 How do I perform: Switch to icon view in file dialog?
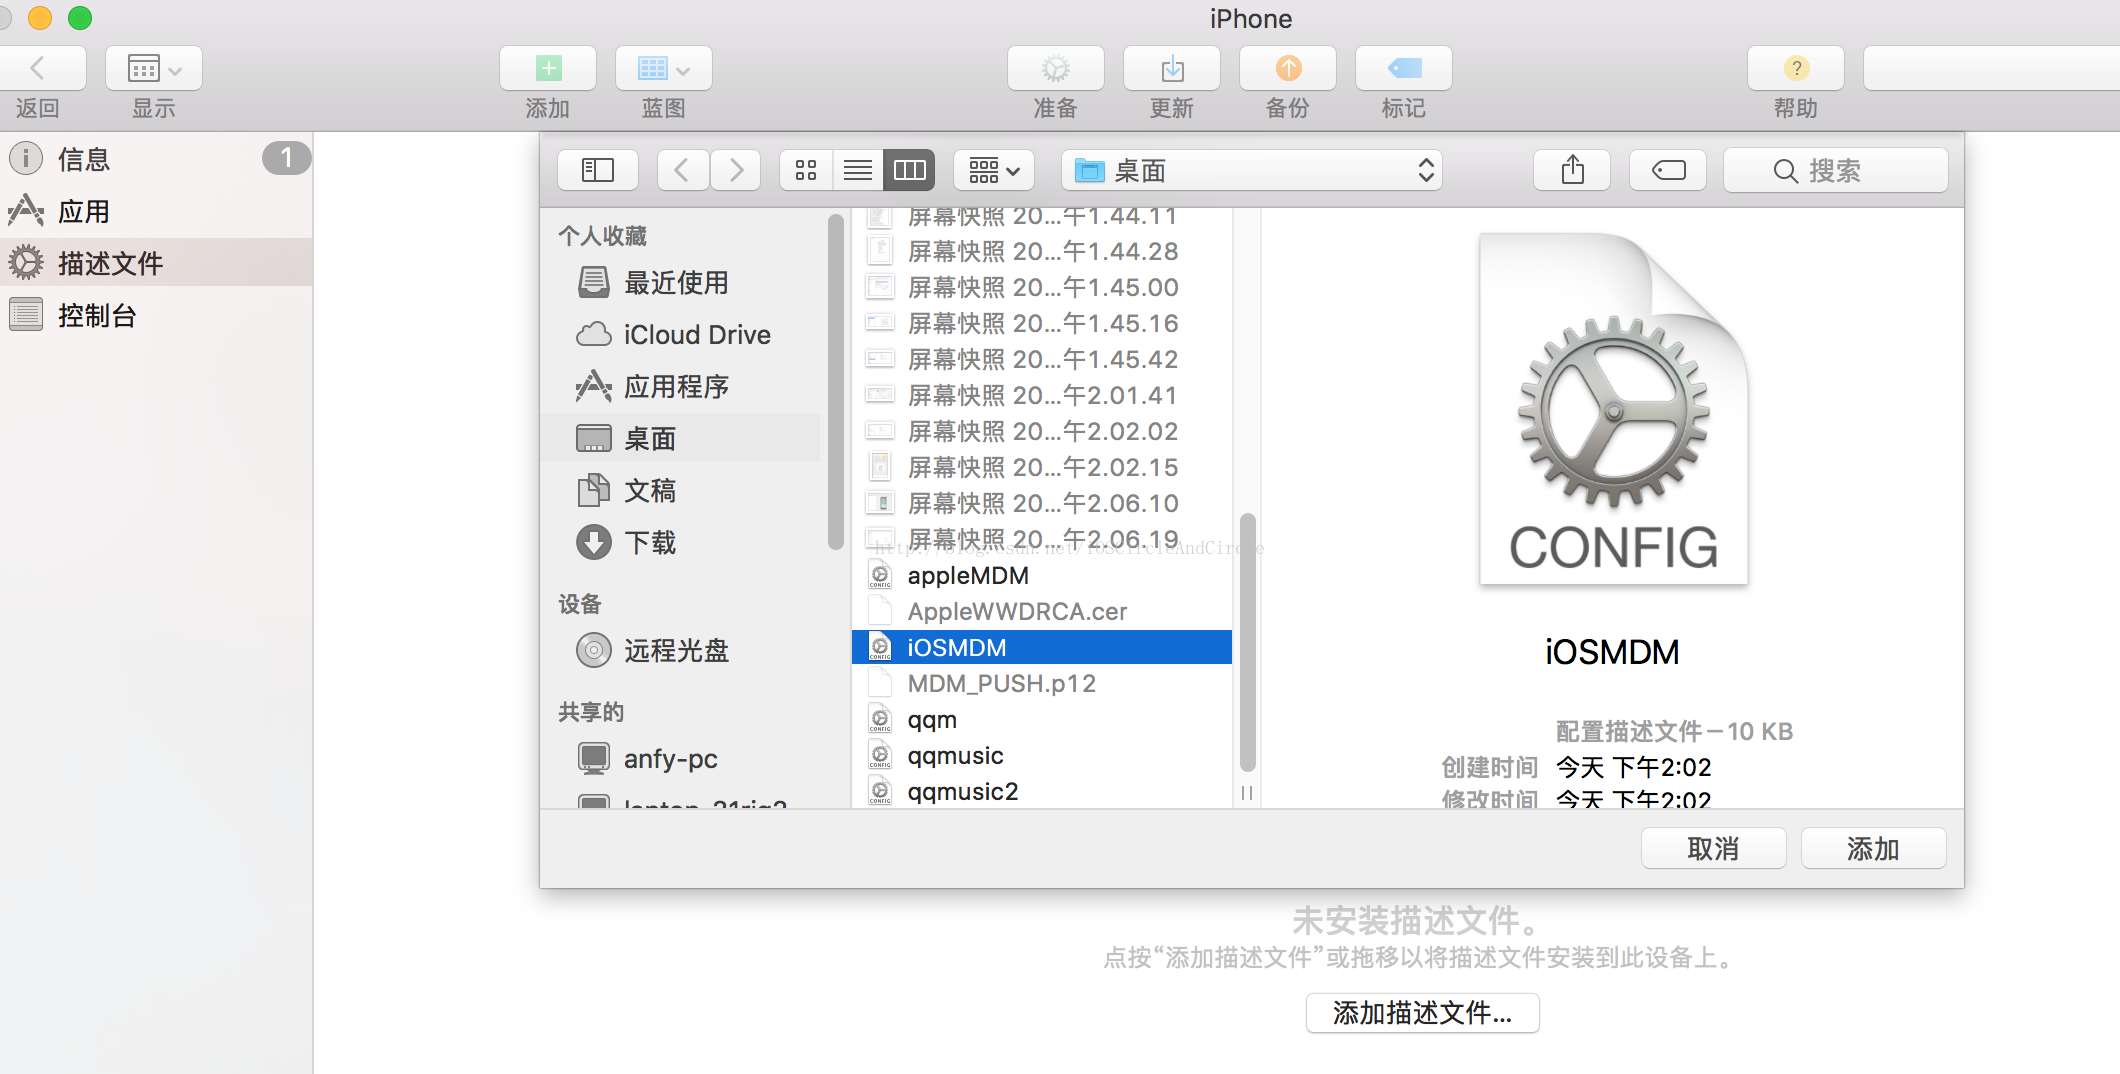(x=806, y=171)
